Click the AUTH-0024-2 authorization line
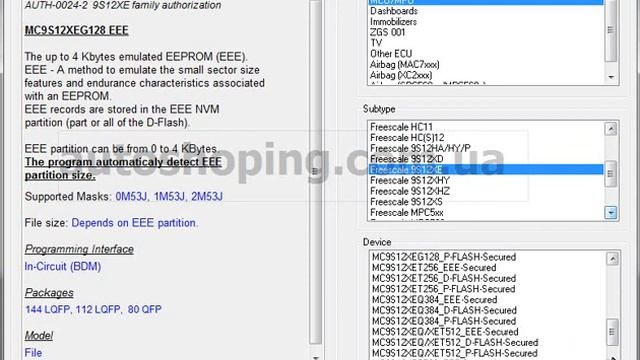The width and height of the screenshot is (640, 360). (x=123, y=5)
